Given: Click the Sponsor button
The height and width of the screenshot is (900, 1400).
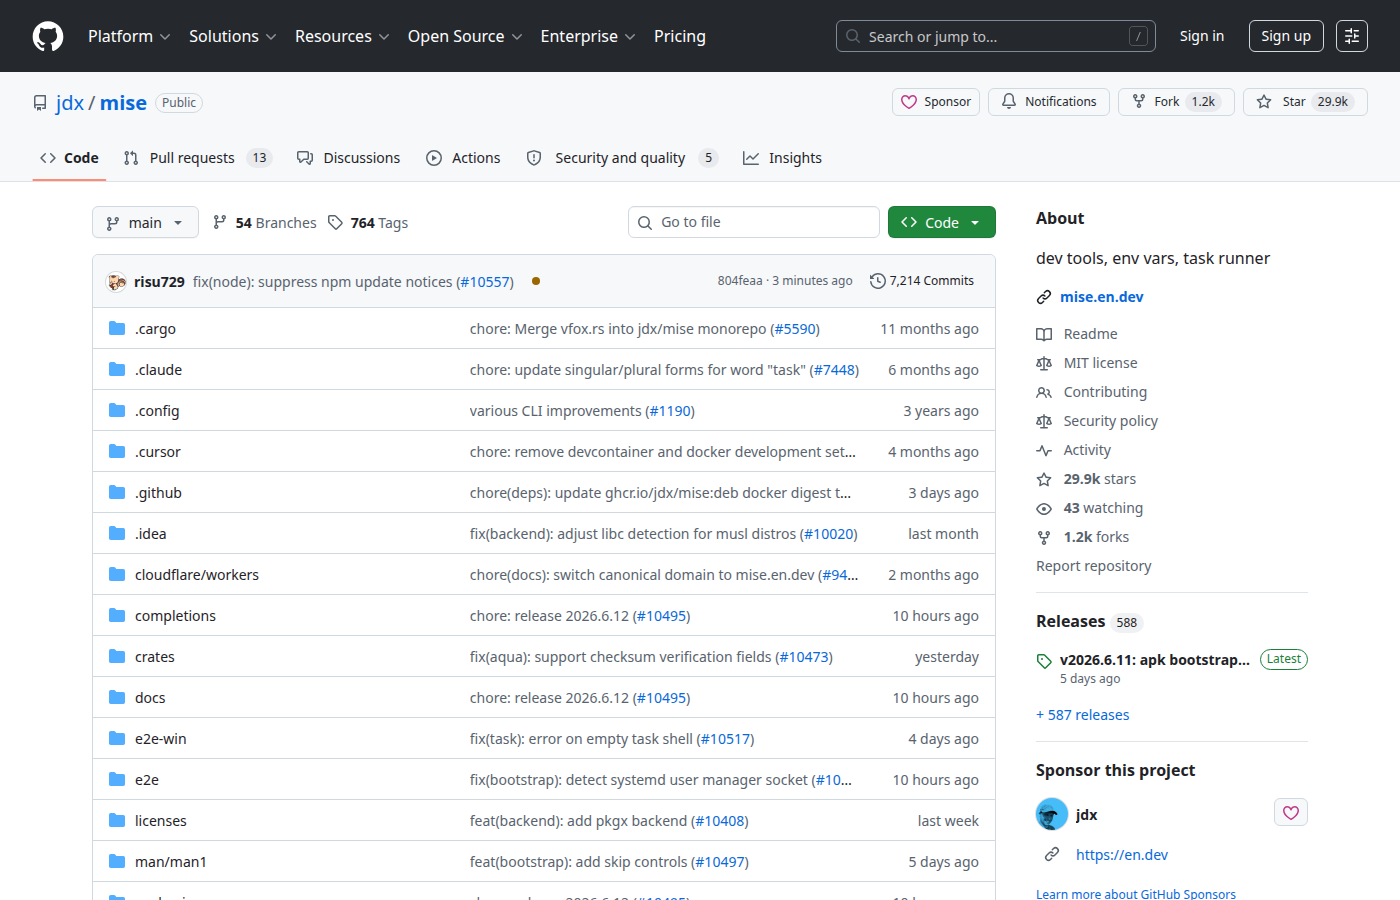Looking at the screenshot, I should (936, 102).
